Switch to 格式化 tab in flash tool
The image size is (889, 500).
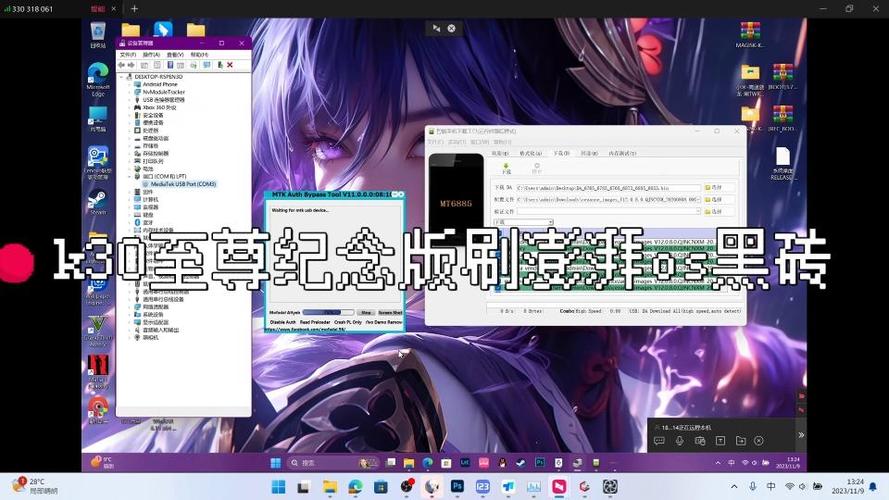531,154
